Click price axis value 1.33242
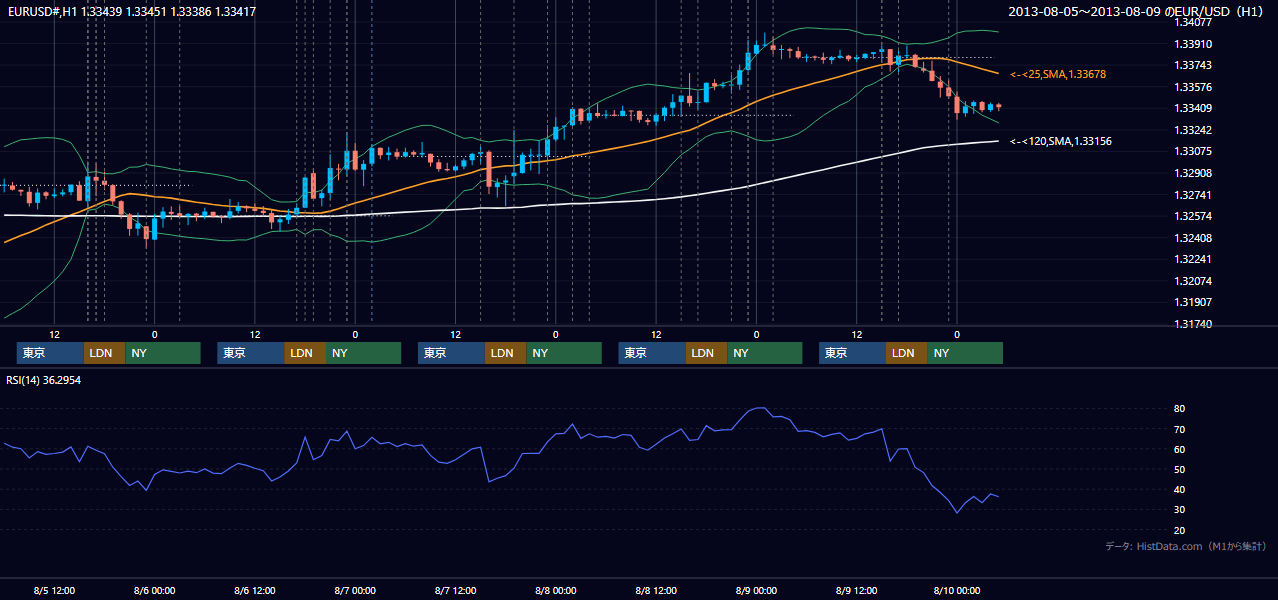This screenshot has width=1278, height=600. 1192,130
